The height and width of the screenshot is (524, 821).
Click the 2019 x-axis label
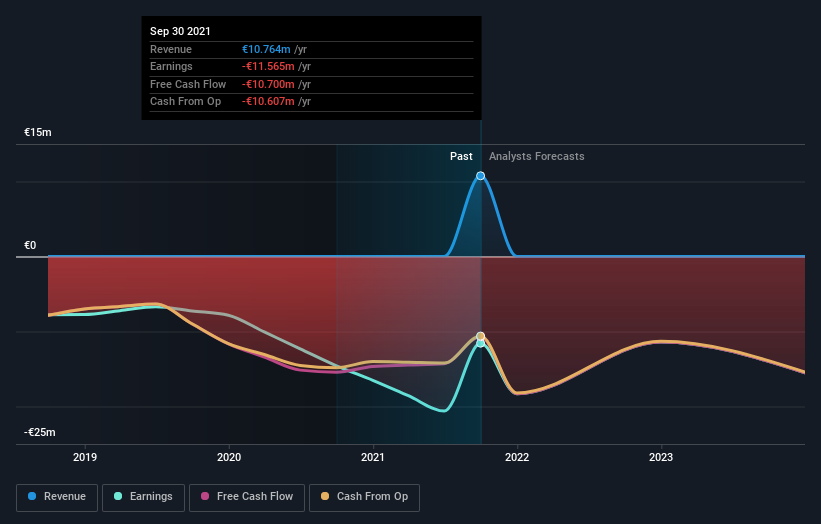(85, 457)
